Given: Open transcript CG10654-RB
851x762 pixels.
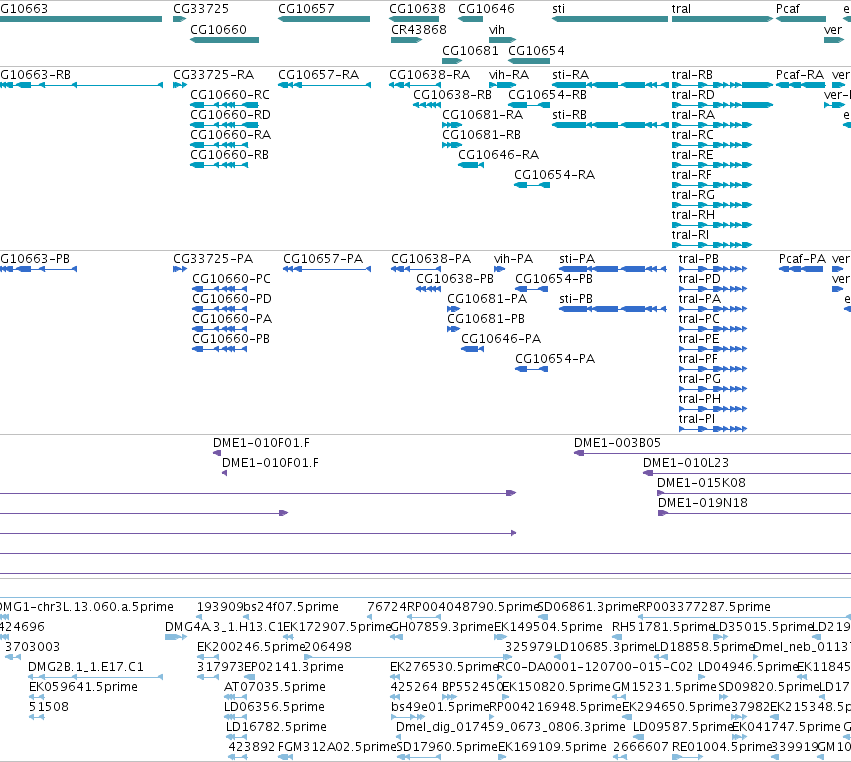Looking at the screenshot, I should tap(547, 94).
